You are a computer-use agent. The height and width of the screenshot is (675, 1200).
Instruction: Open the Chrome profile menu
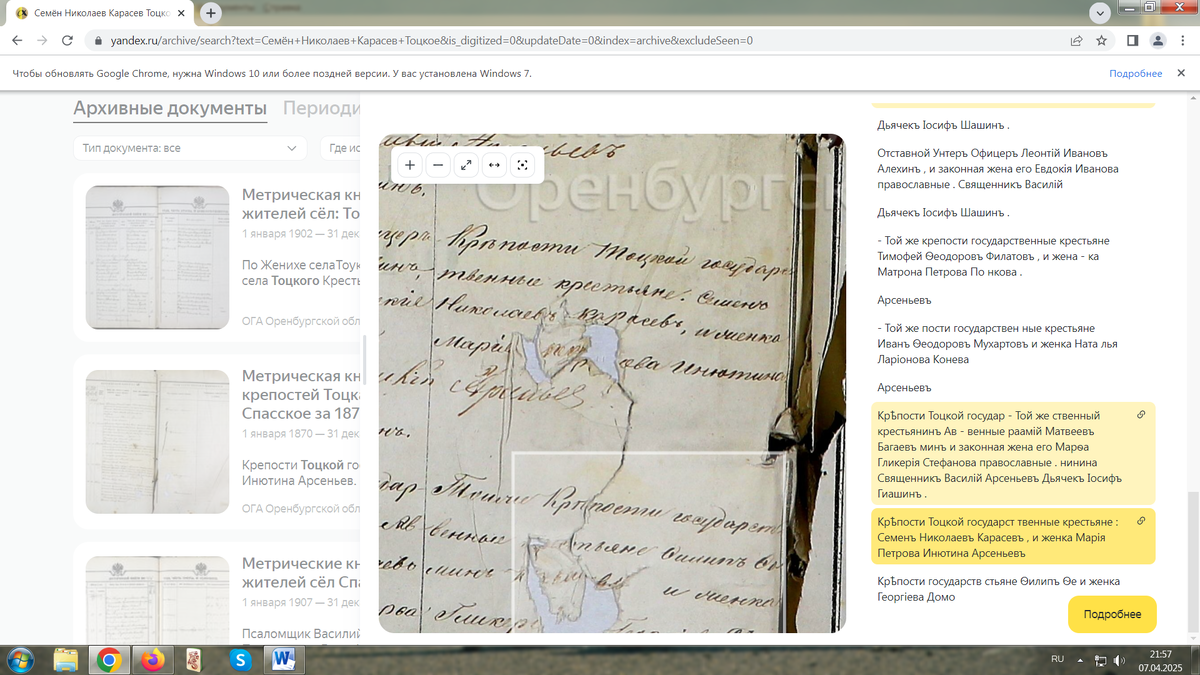coord(1158,41)
